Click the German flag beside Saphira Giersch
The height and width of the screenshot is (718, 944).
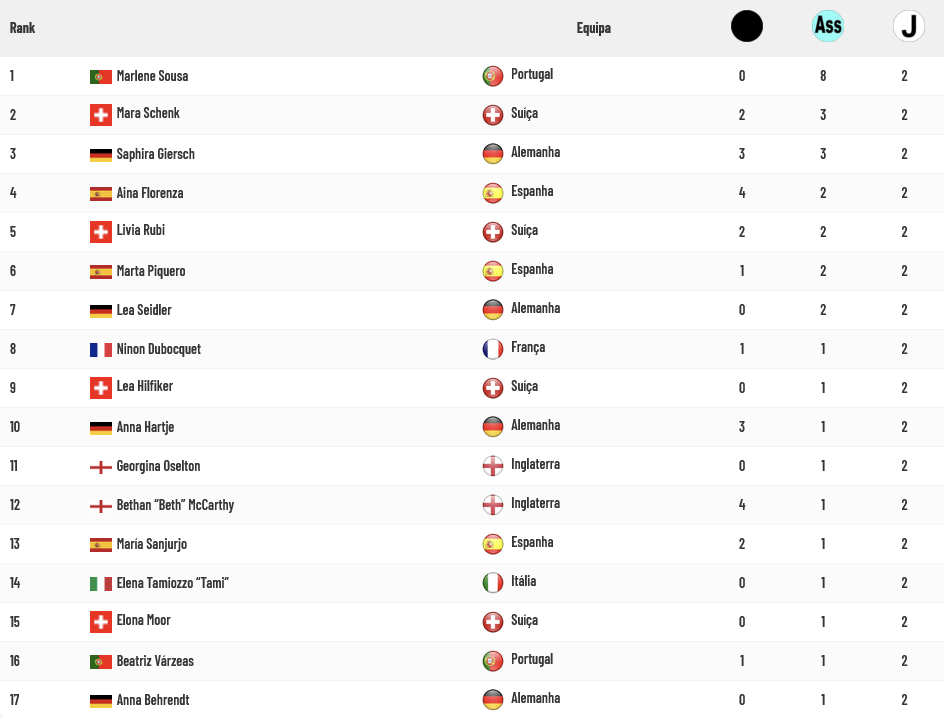[x=101, y=155]
